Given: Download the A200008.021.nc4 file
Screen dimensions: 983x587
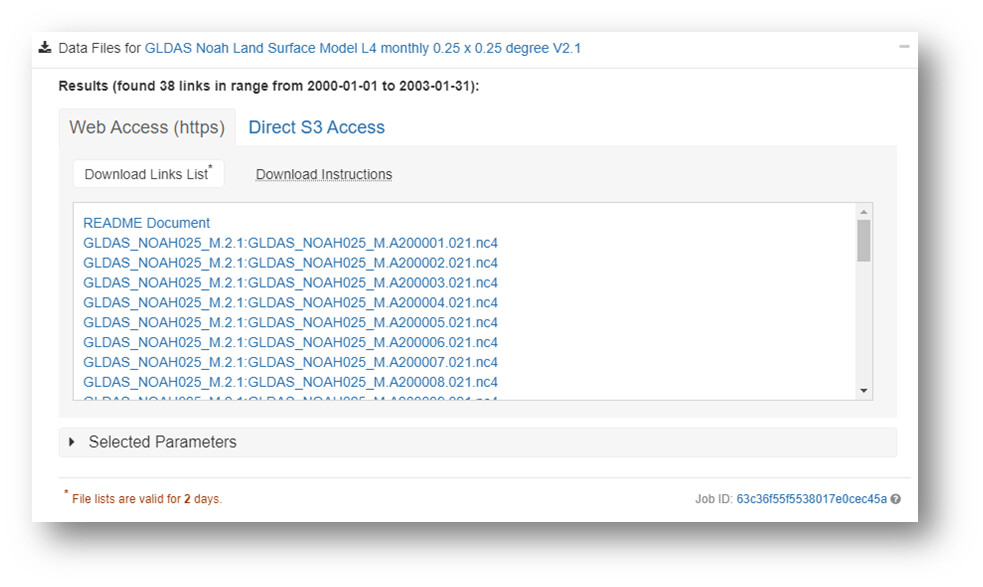Looking at the screenshot, I should (290, 382).
